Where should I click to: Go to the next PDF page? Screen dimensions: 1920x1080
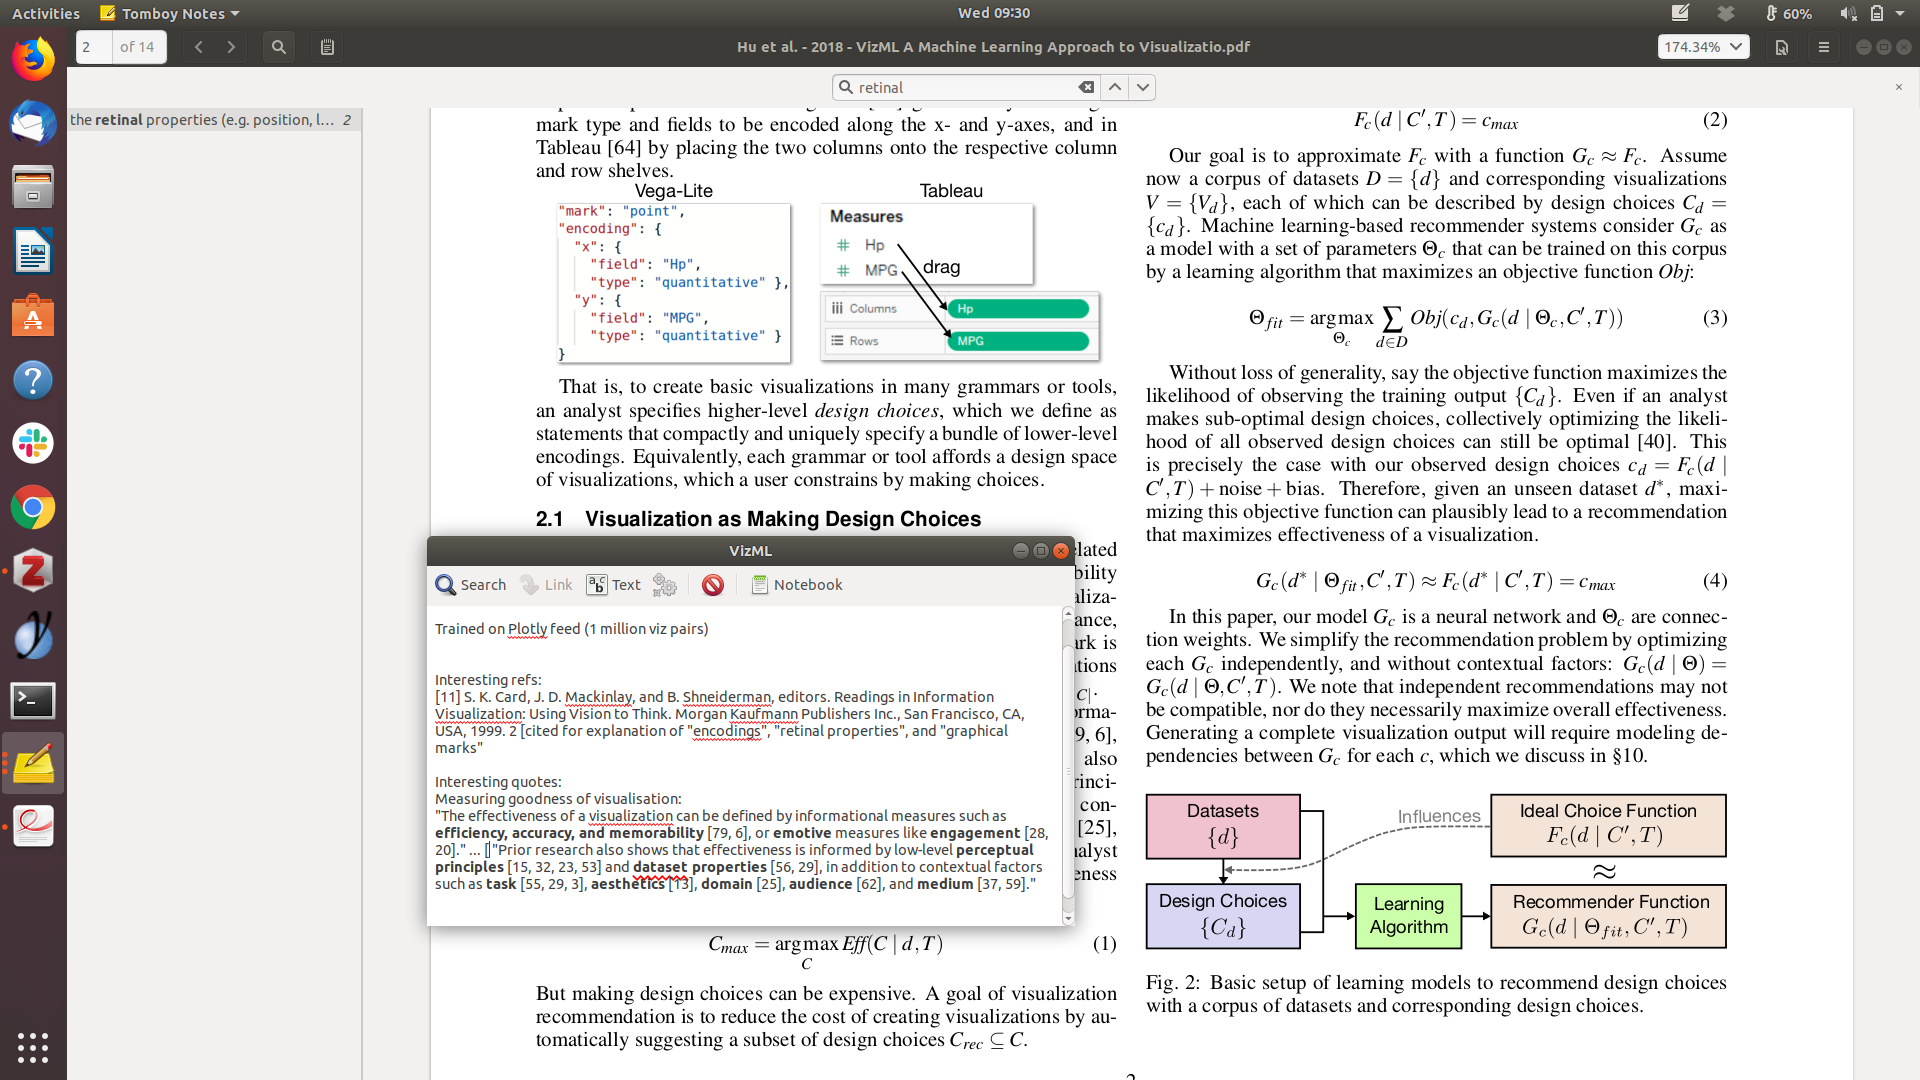[x=231, y=47]
